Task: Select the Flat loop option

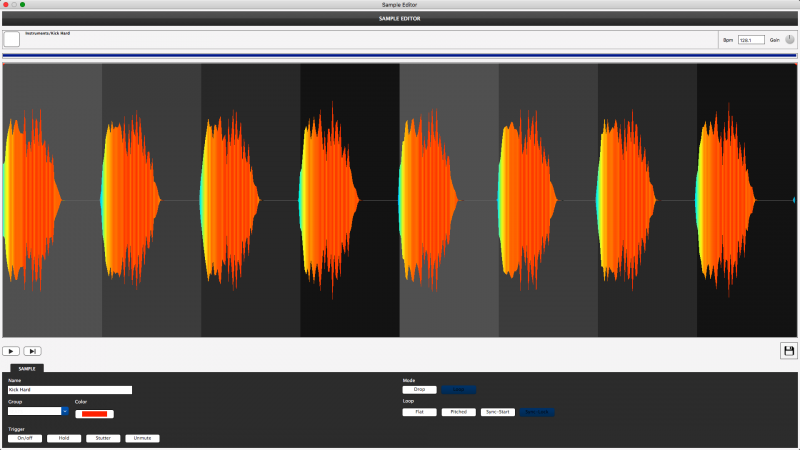Action: [419, 412]
